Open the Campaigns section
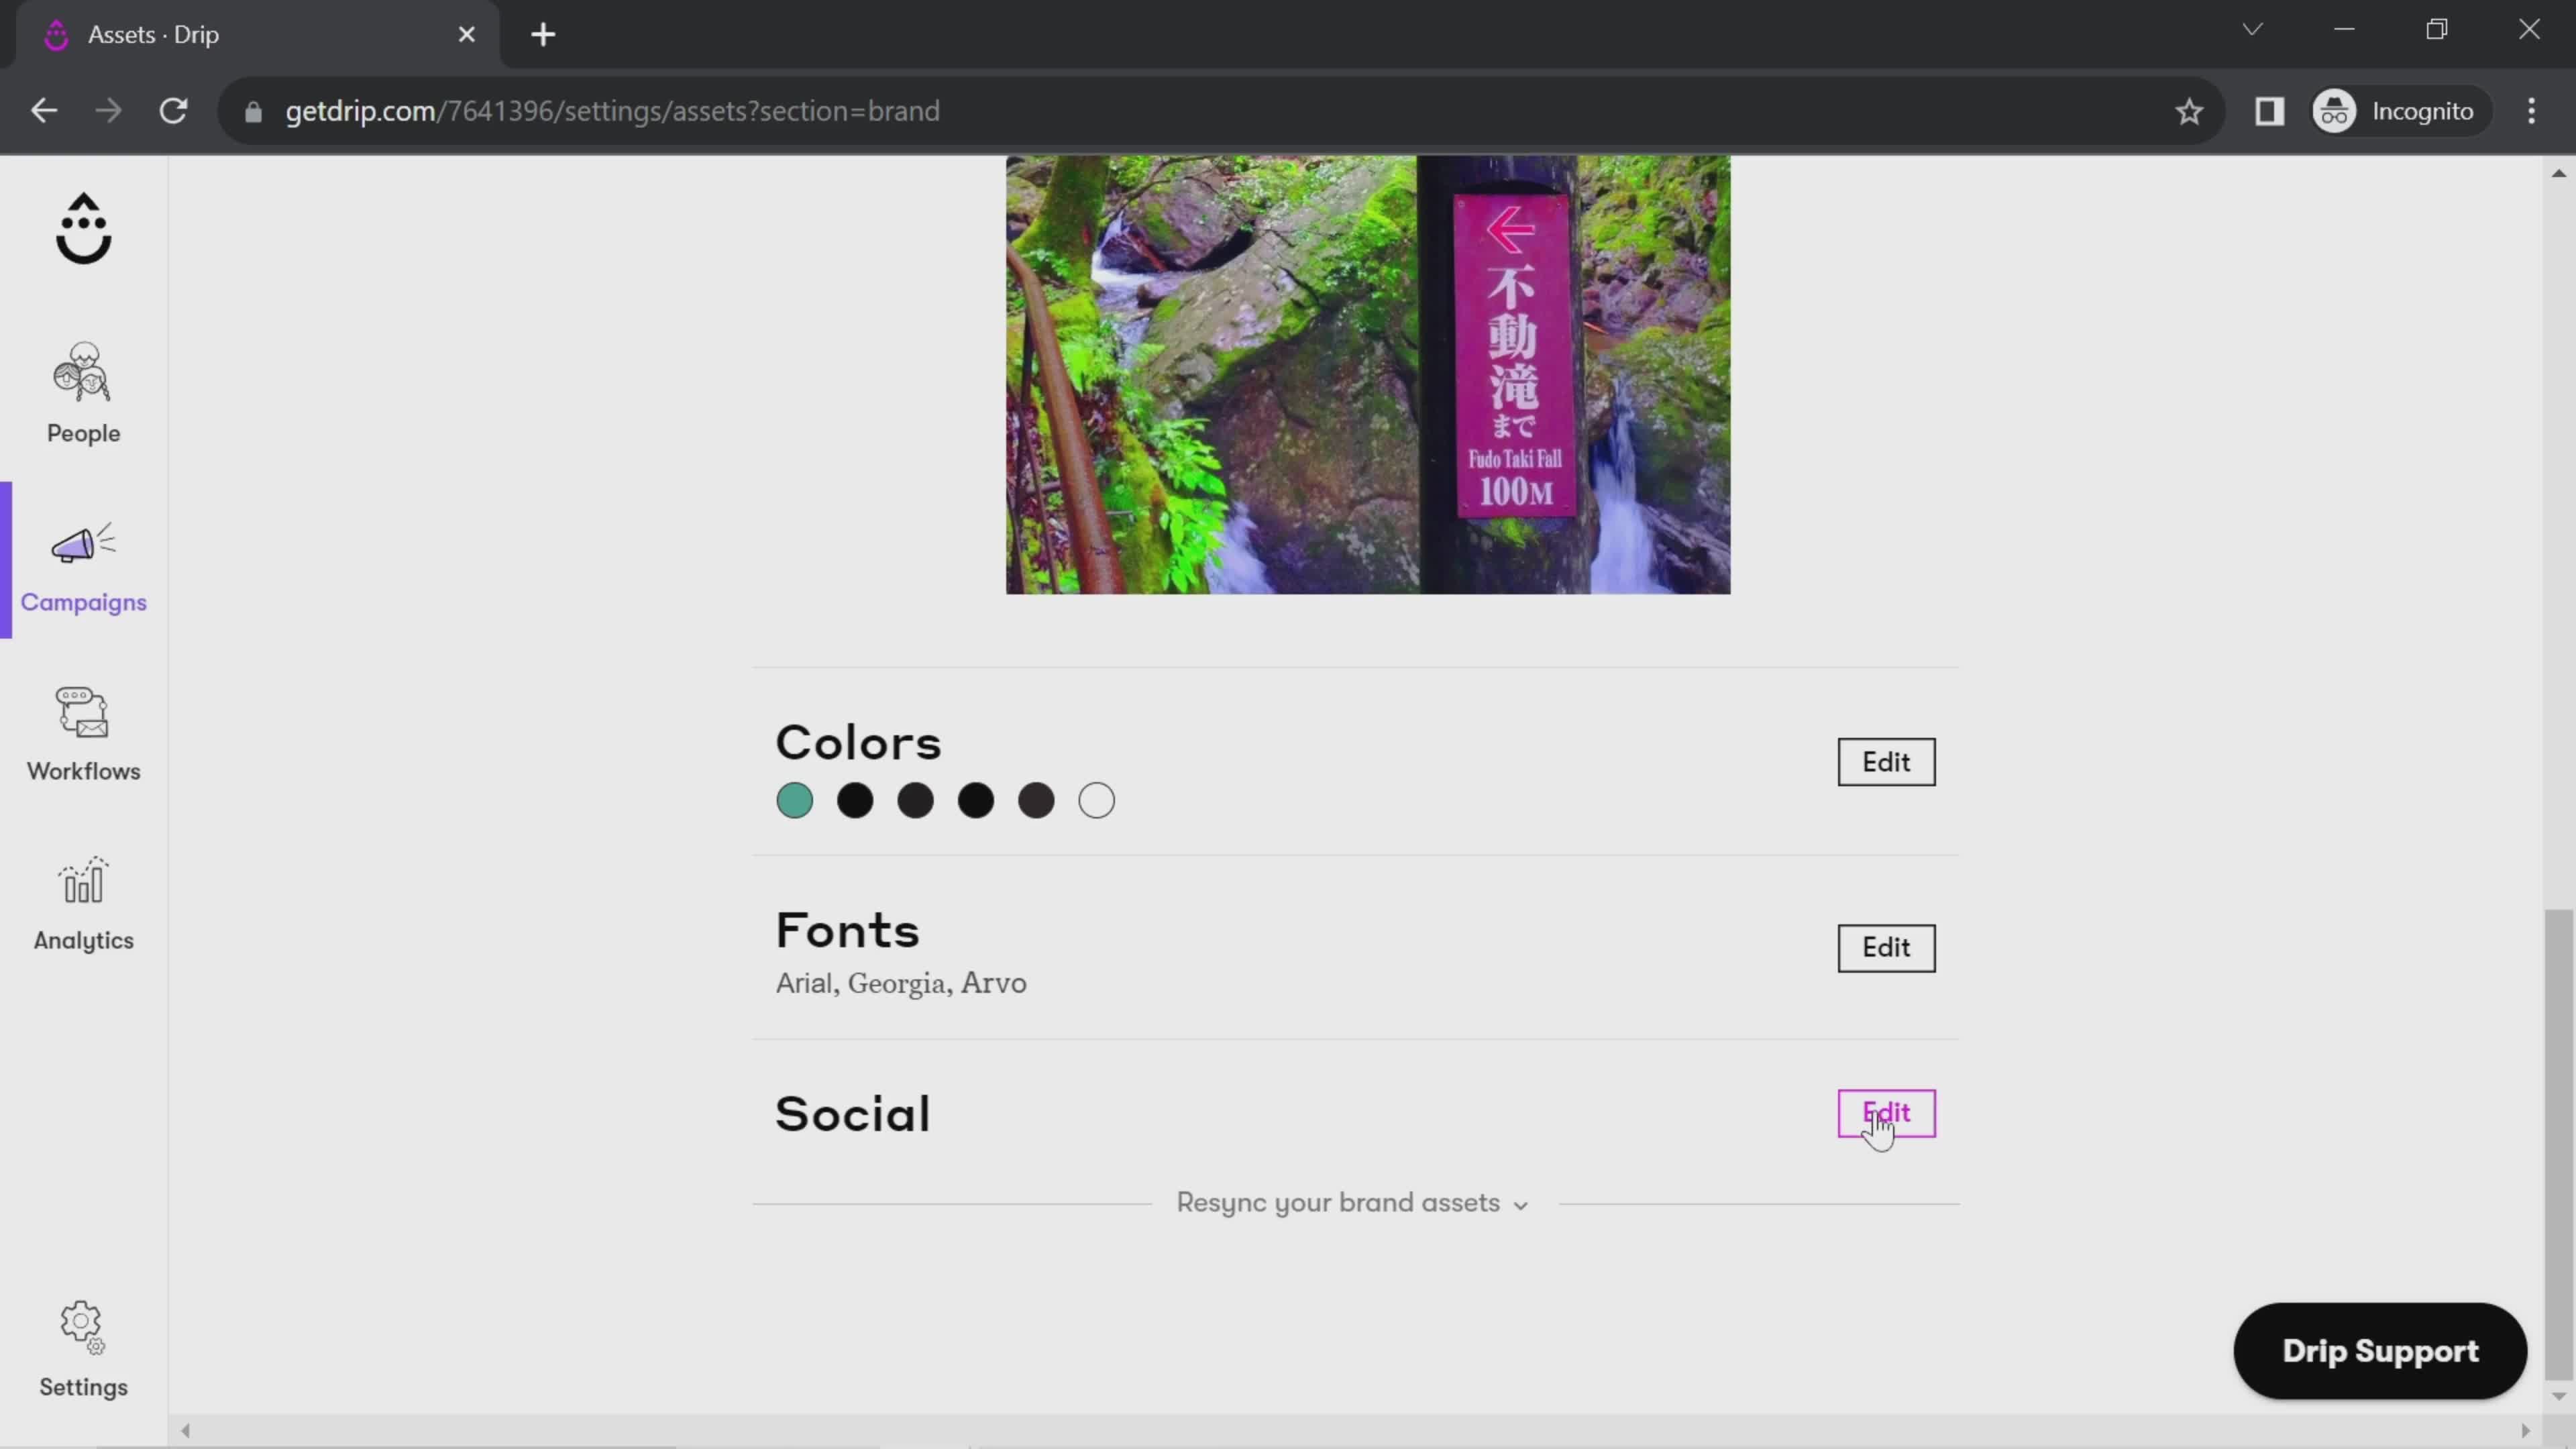Screen dimensions: 2576x1449 point(83,567)
